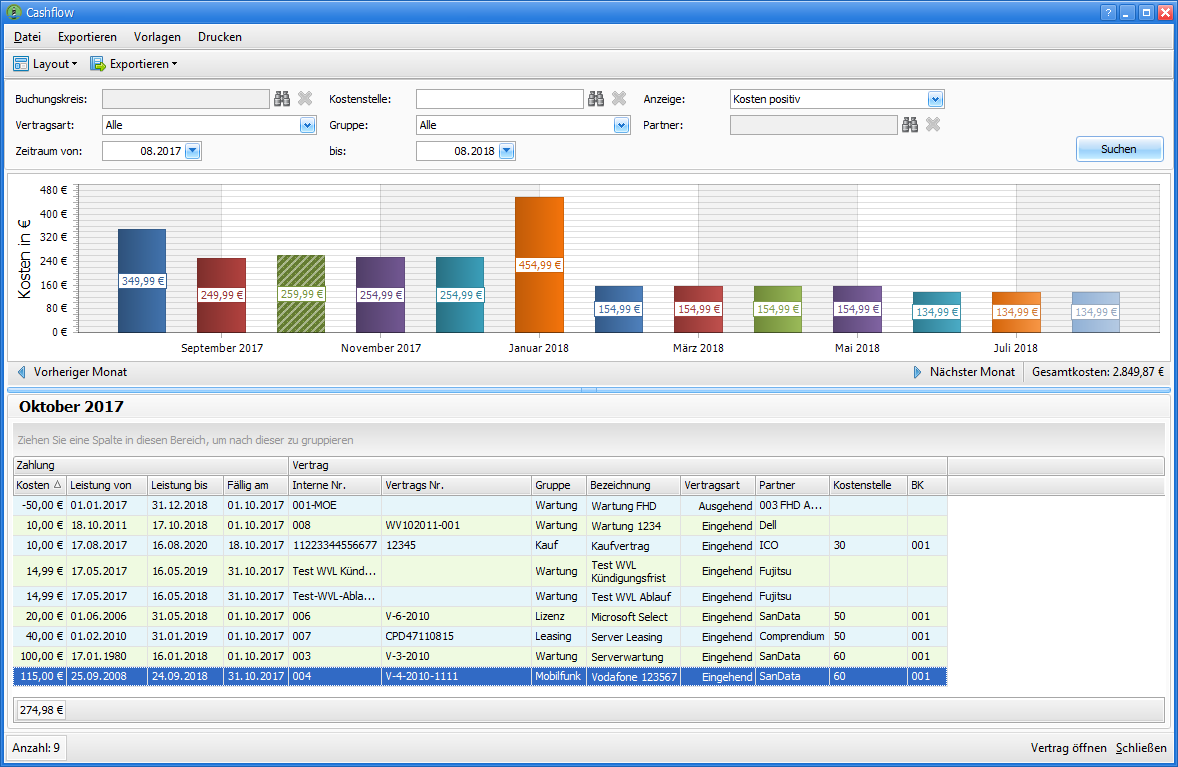This screenshot has height=767, width=1178.
Task: Sort by Partner column header
Action: pos(792,485)
